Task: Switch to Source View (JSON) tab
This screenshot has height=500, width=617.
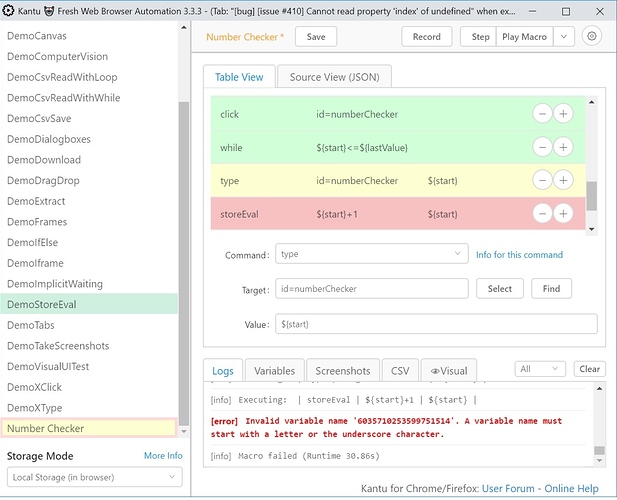Action: coord(334,77)
